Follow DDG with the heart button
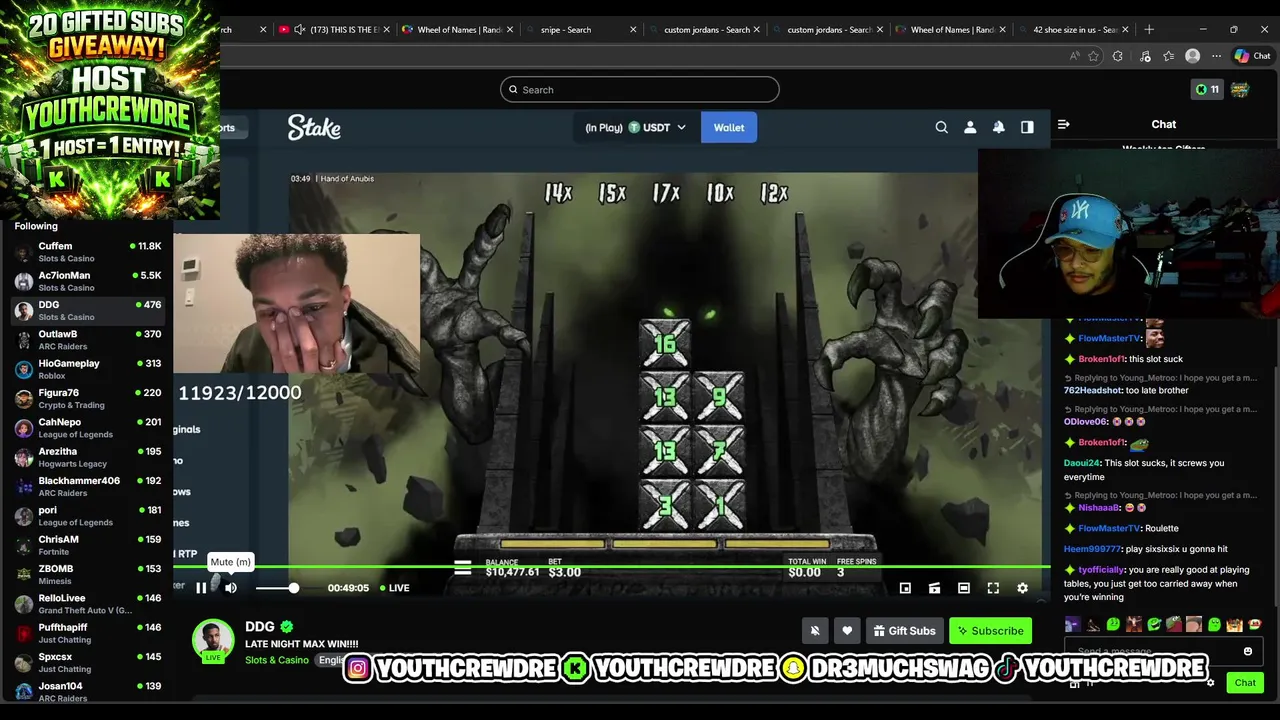Image resolution: width=1280 pixels, height=720 pixels. 847,631
